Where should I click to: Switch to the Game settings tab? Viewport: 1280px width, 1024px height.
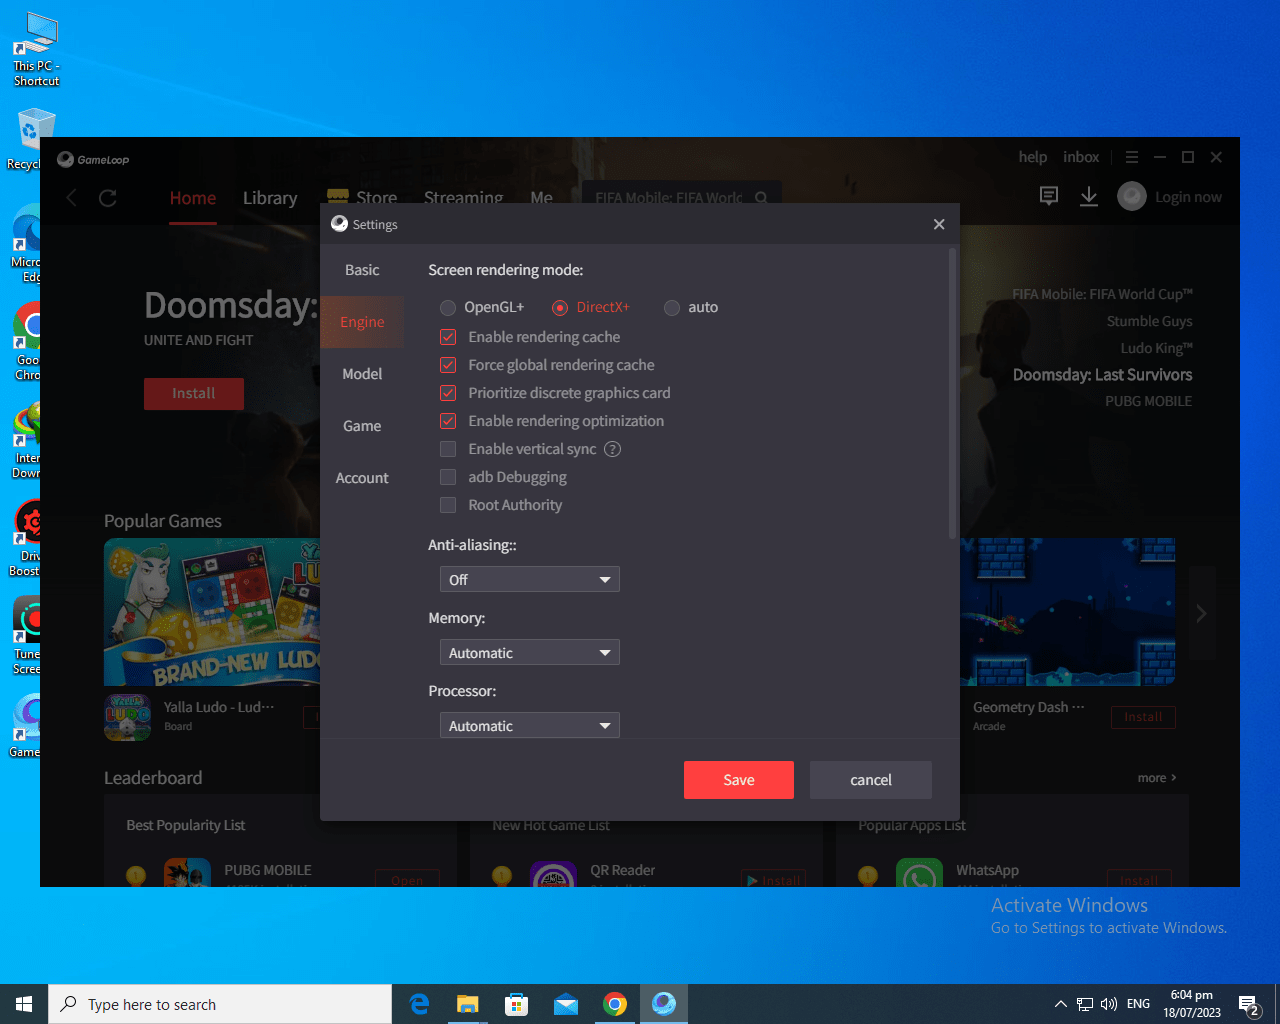[362, 426]
